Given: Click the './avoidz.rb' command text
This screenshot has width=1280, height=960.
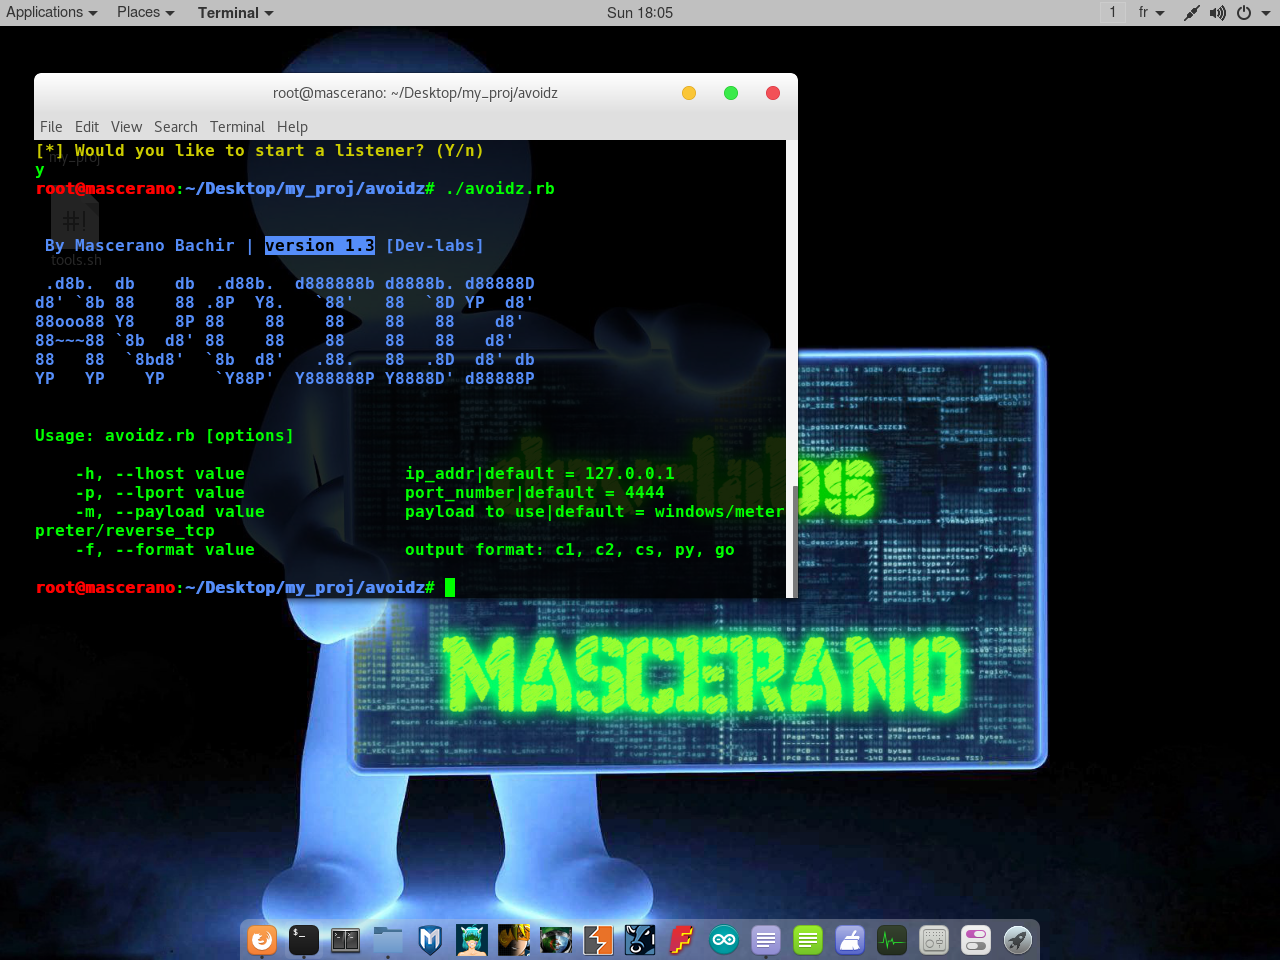Looking at the screenshot, I should pyautogui.click(x=500, y=188).
